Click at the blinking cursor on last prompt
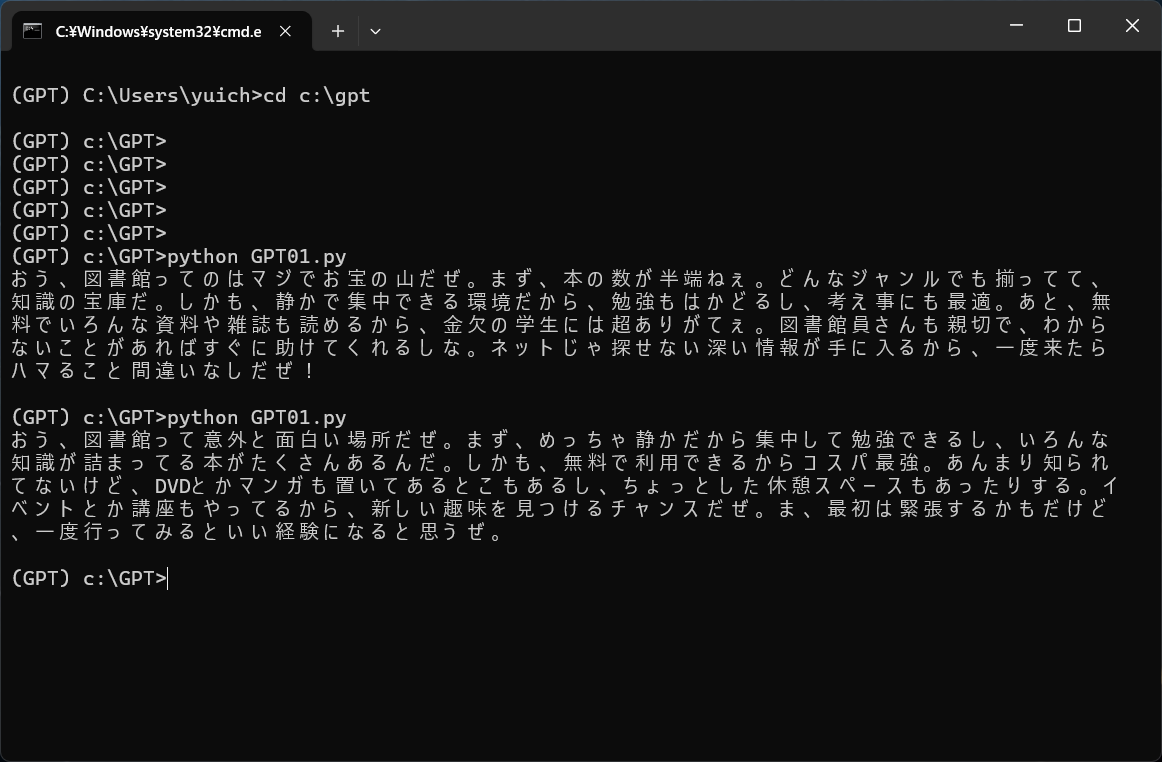1162x762 pixels. [x=168, y=578]
